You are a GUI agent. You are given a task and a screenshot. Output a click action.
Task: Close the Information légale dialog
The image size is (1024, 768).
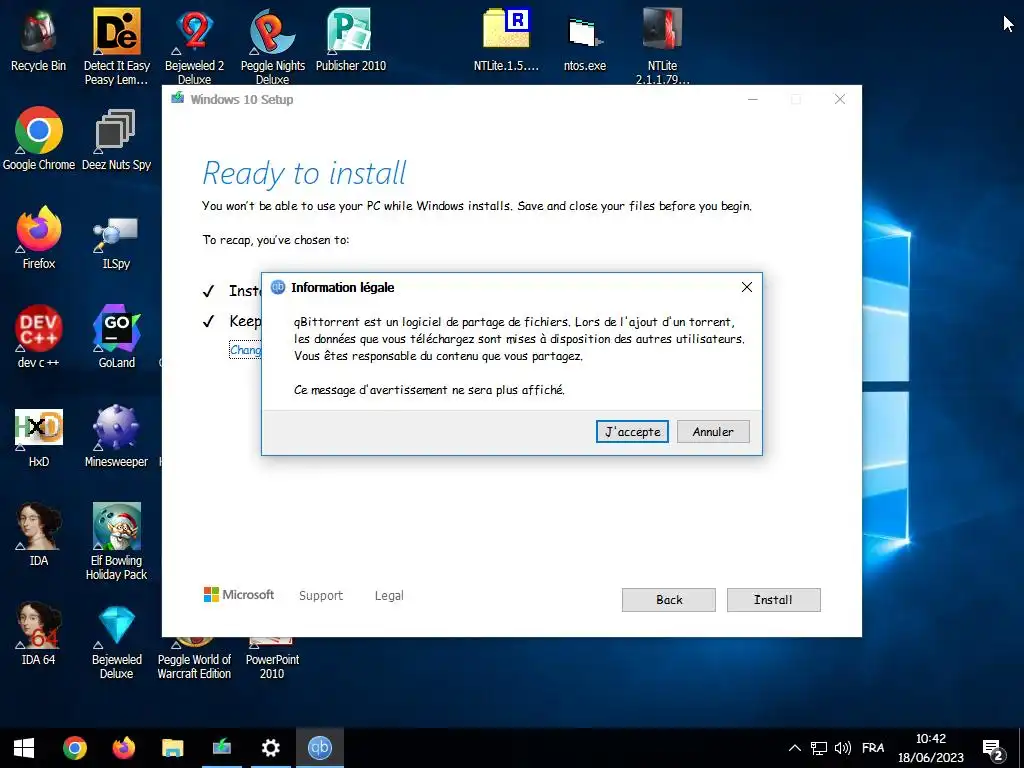pos(746,287)
